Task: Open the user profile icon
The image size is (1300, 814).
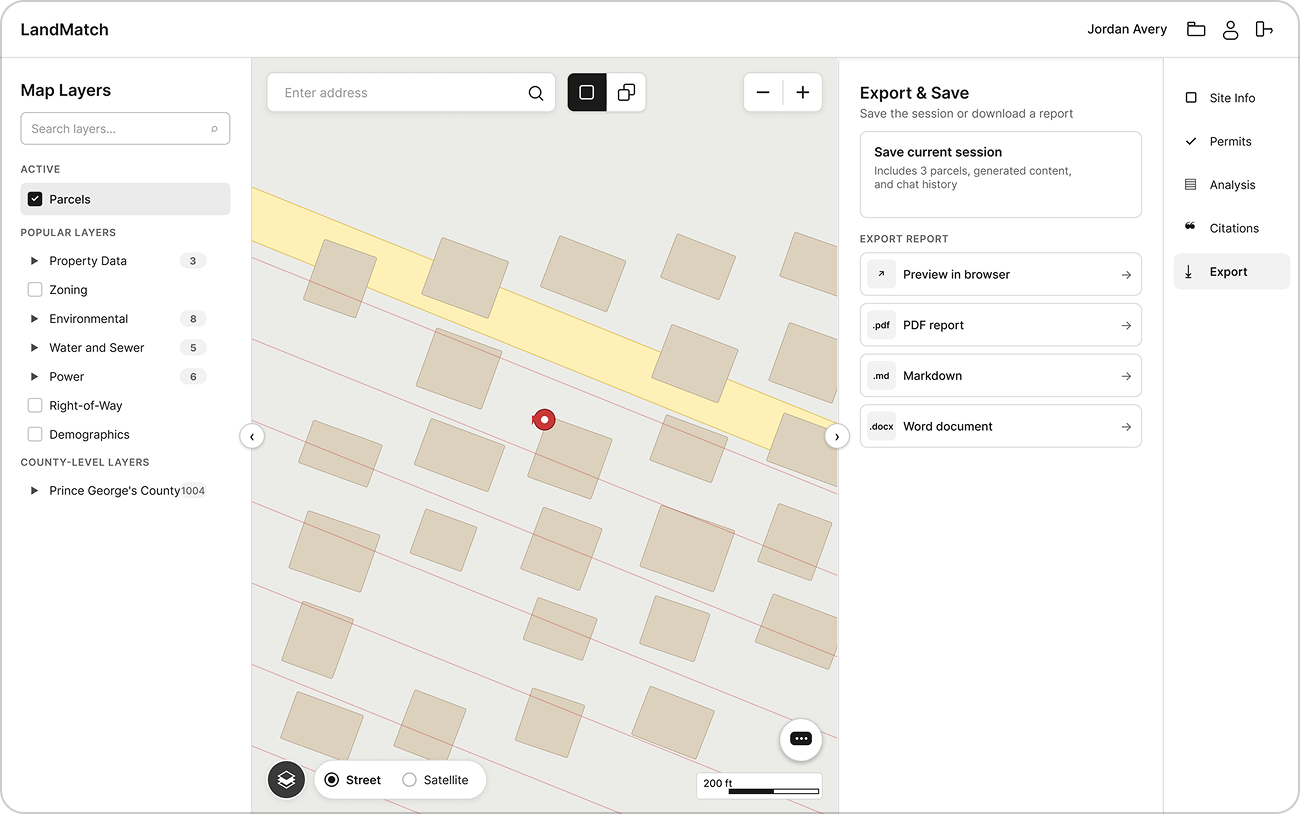Action: tap(1231, 29)
